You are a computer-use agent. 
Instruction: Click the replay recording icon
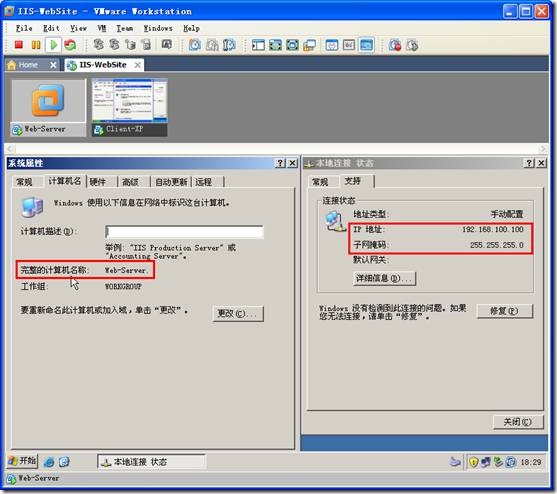tap(412, 45)
